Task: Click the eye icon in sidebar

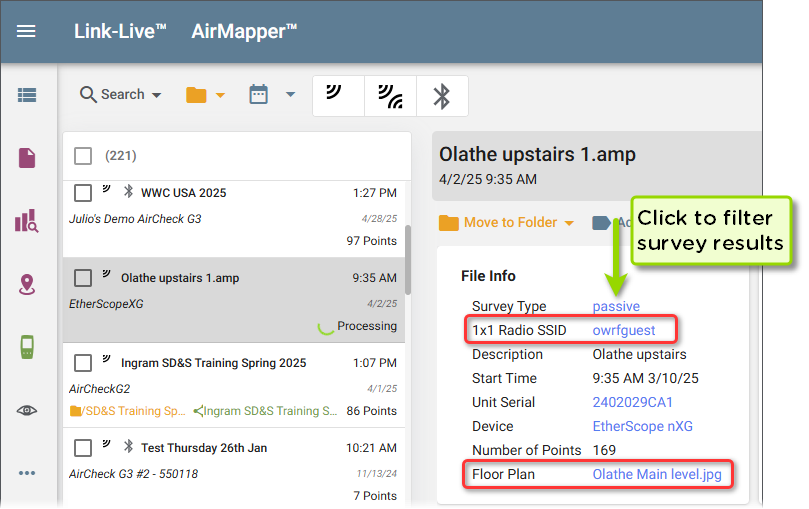Action: tap(27, 410)
